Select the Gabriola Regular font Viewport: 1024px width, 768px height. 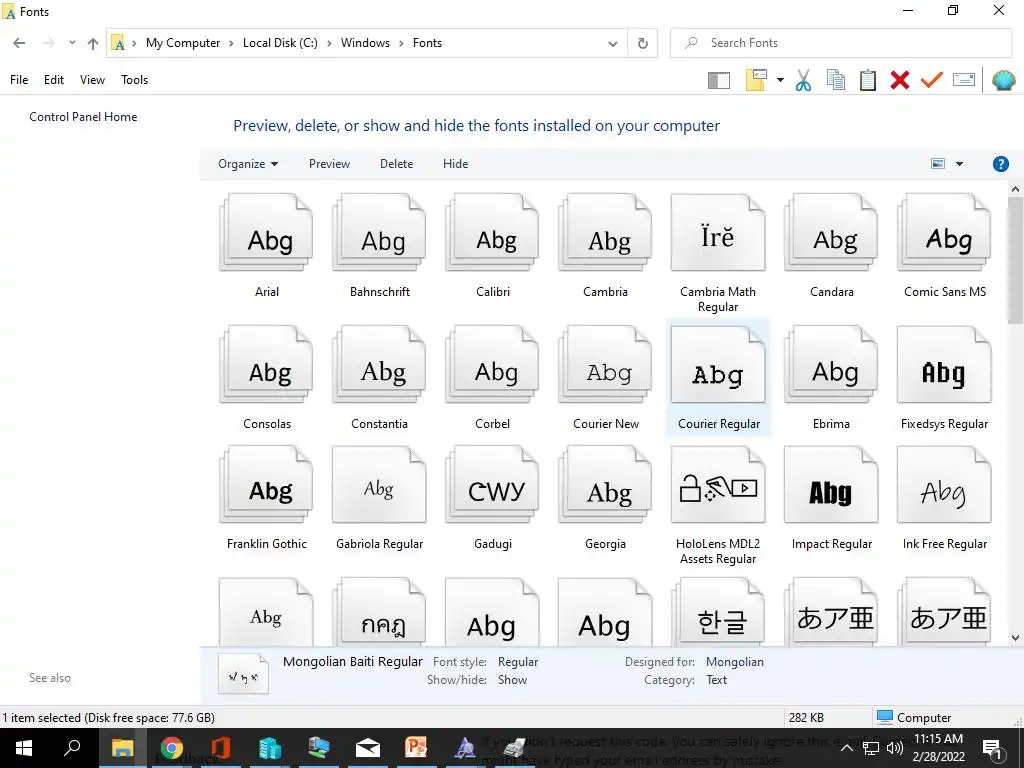pos(379,498)
